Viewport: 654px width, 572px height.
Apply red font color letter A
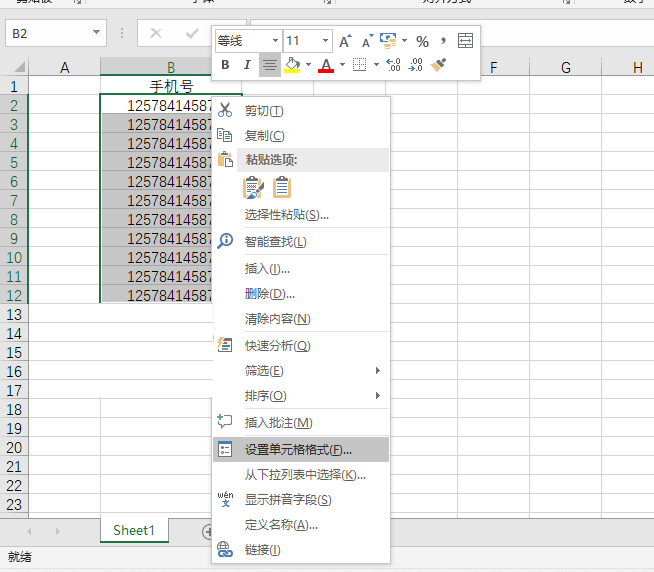click(x=326, y=65)
